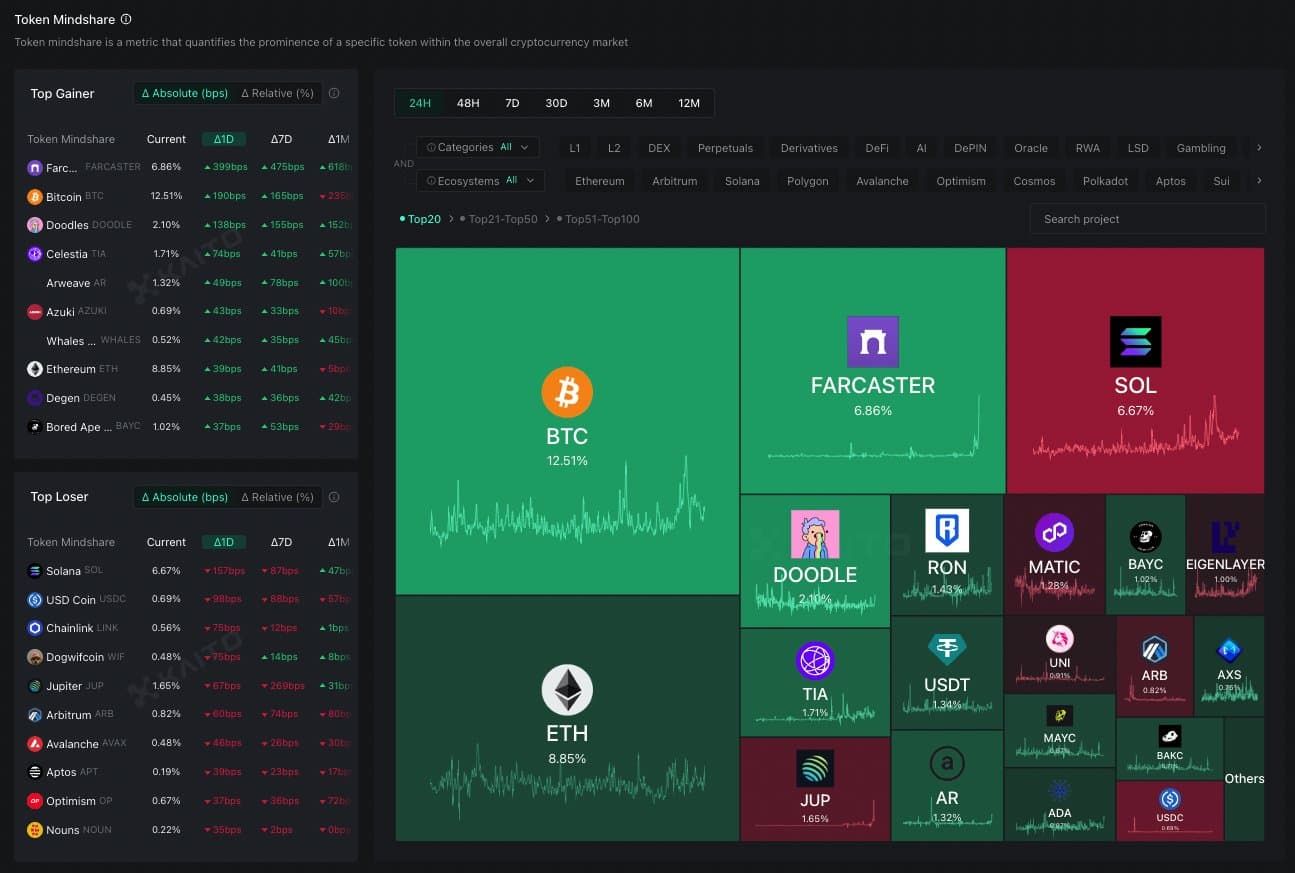Image resolution: width=1295 pixels, height=873 pixels.
Task: Select the 24H timeframe tab
Action: pyautogui.click(x=420, y=103)
